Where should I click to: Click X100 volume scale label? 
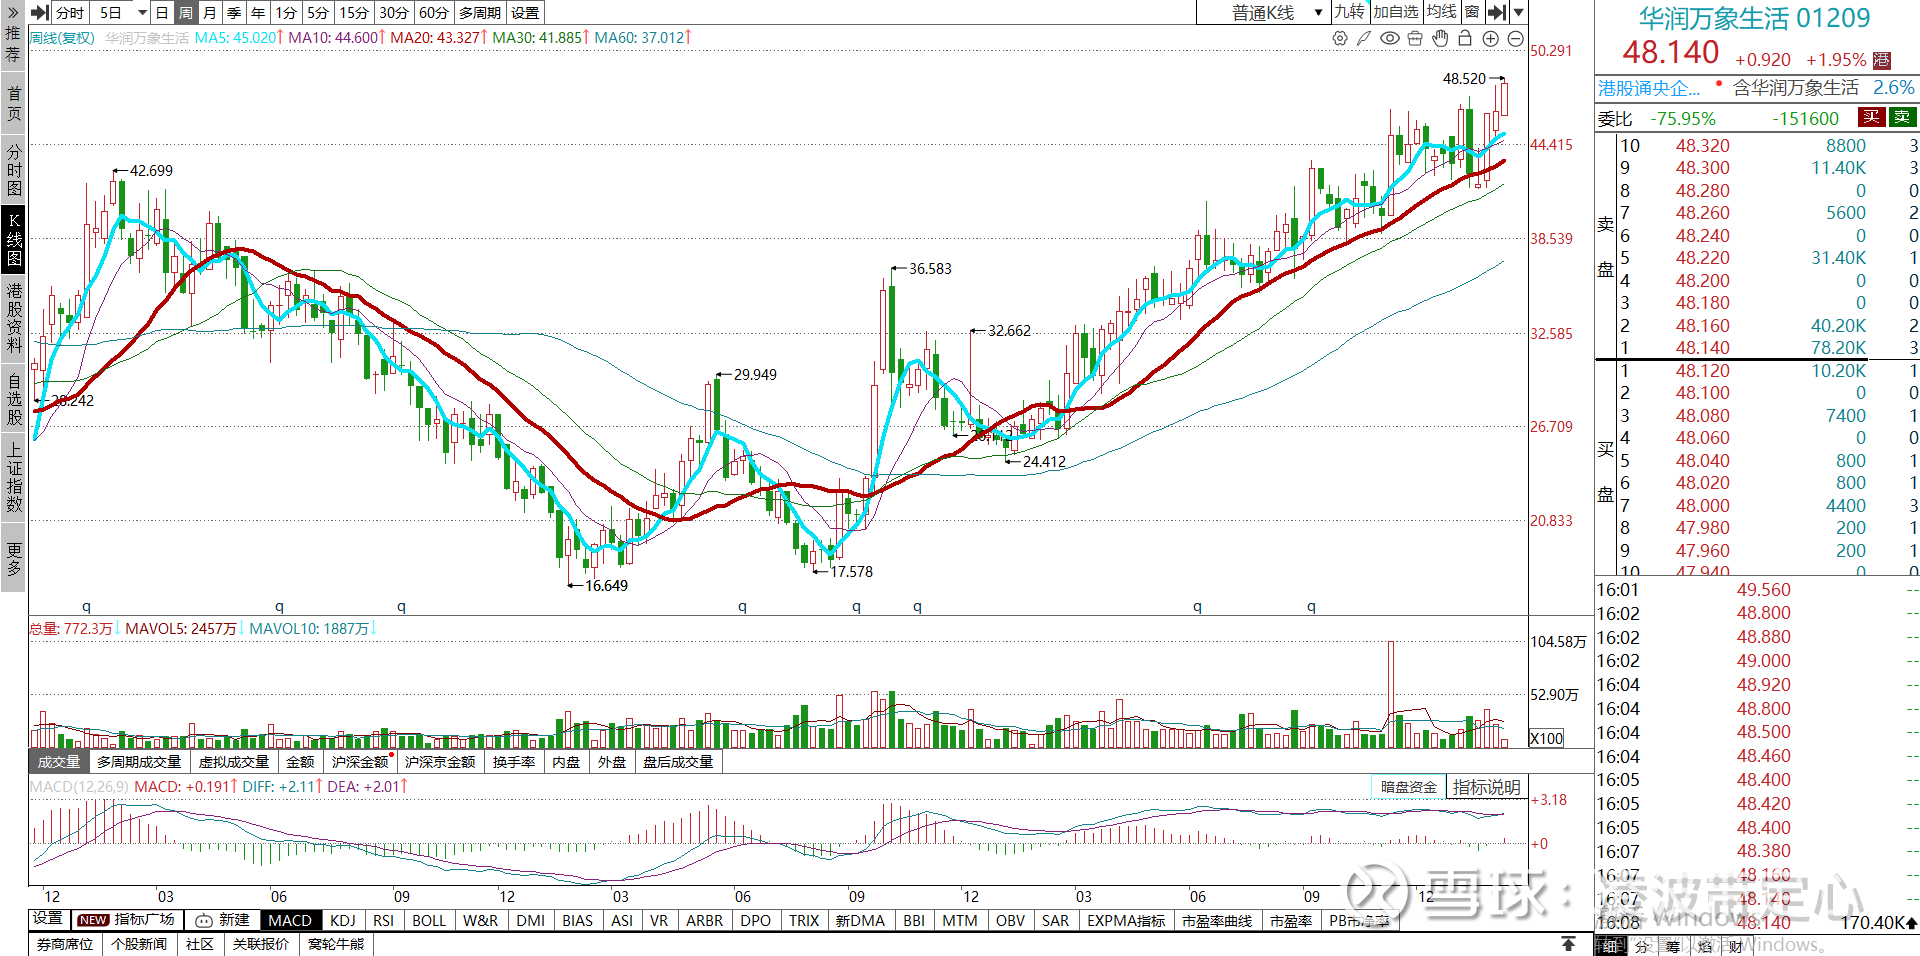(x=1546, y=738)
